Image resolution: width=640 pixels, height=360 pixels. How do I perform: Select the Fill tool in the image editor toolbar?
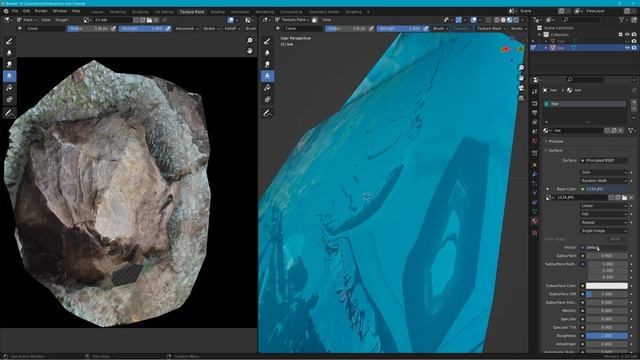(x=9, y=88)
